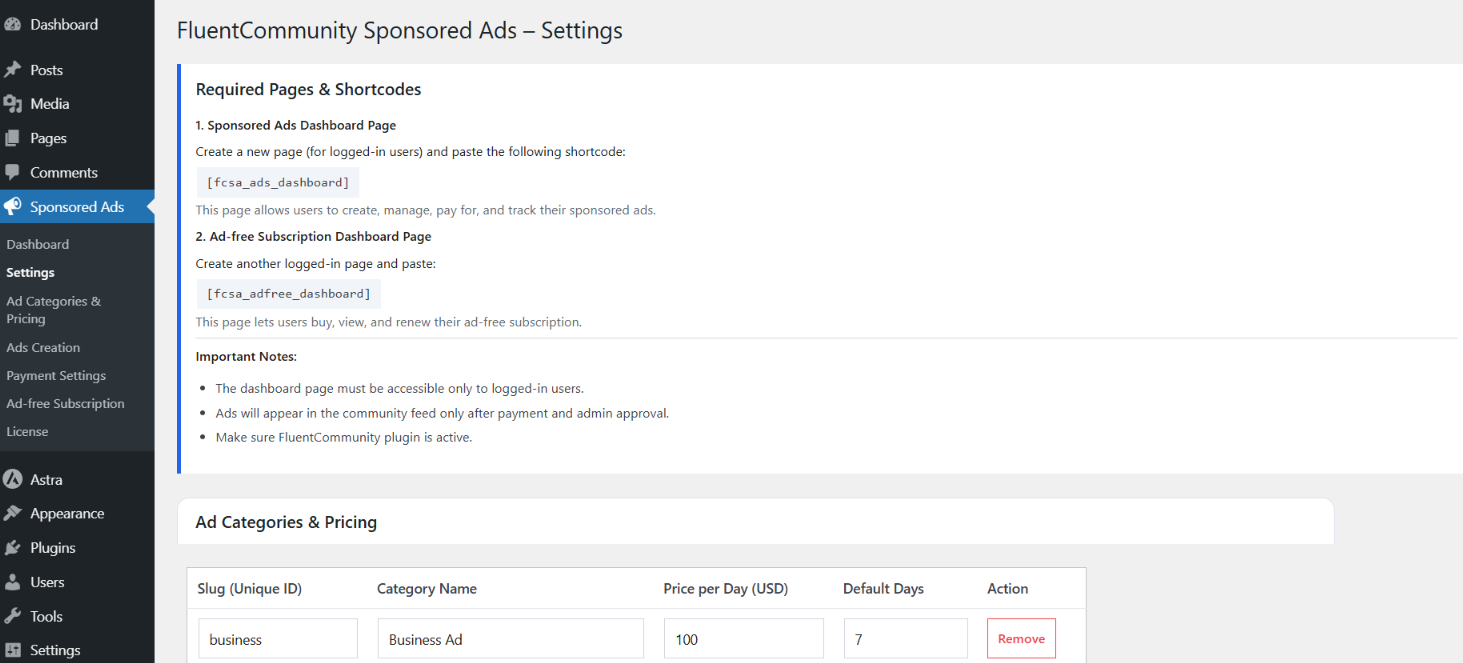
Task: Click the Astra logo icon
Action: pyautogui.click(x=13, y=479)
